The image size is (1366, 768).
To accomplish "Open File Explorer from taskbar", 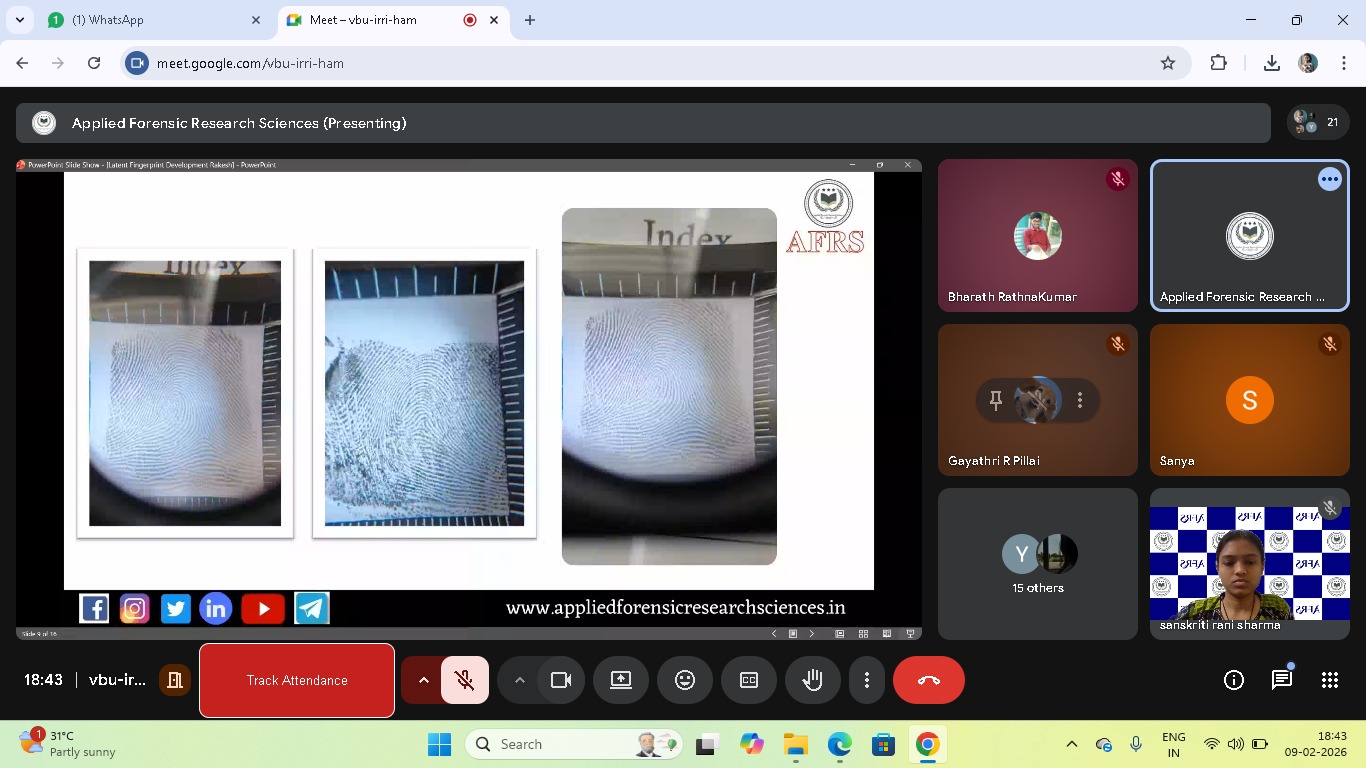I will [x=795, y=744].
